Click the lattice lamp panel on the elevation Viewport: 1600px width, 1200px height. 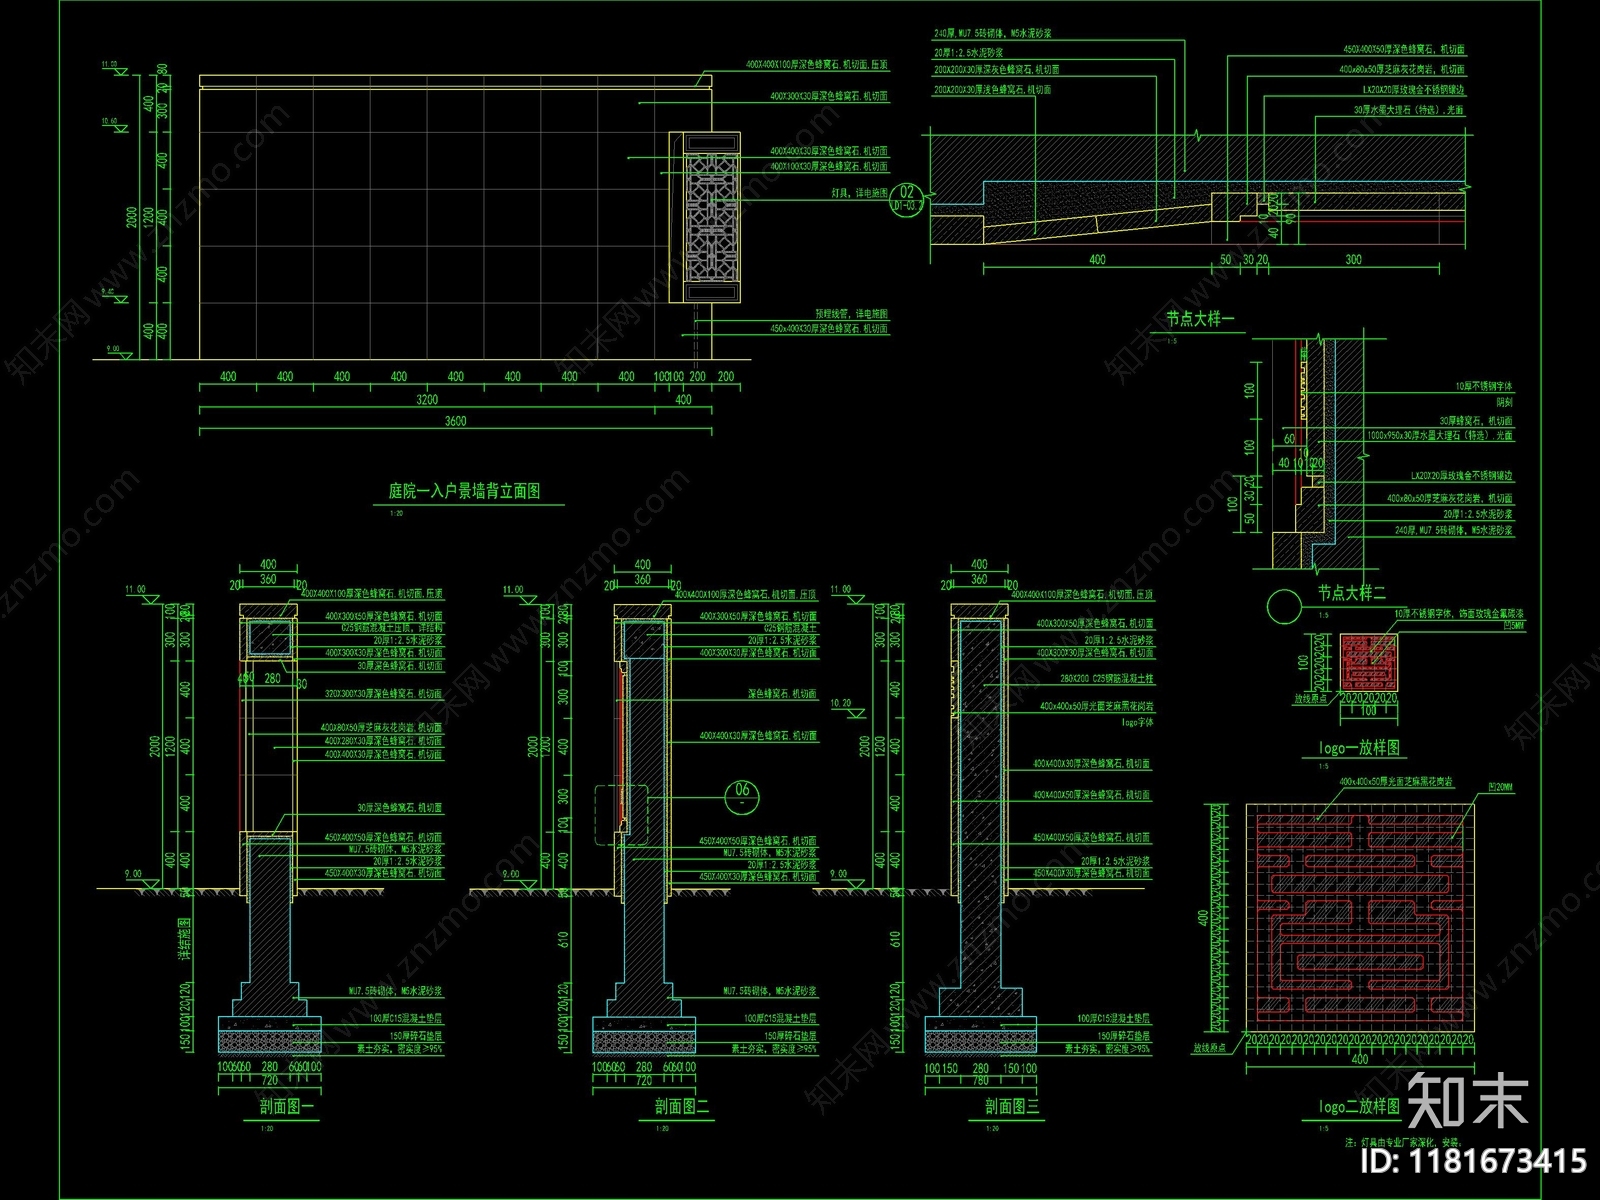pos(711,217)
